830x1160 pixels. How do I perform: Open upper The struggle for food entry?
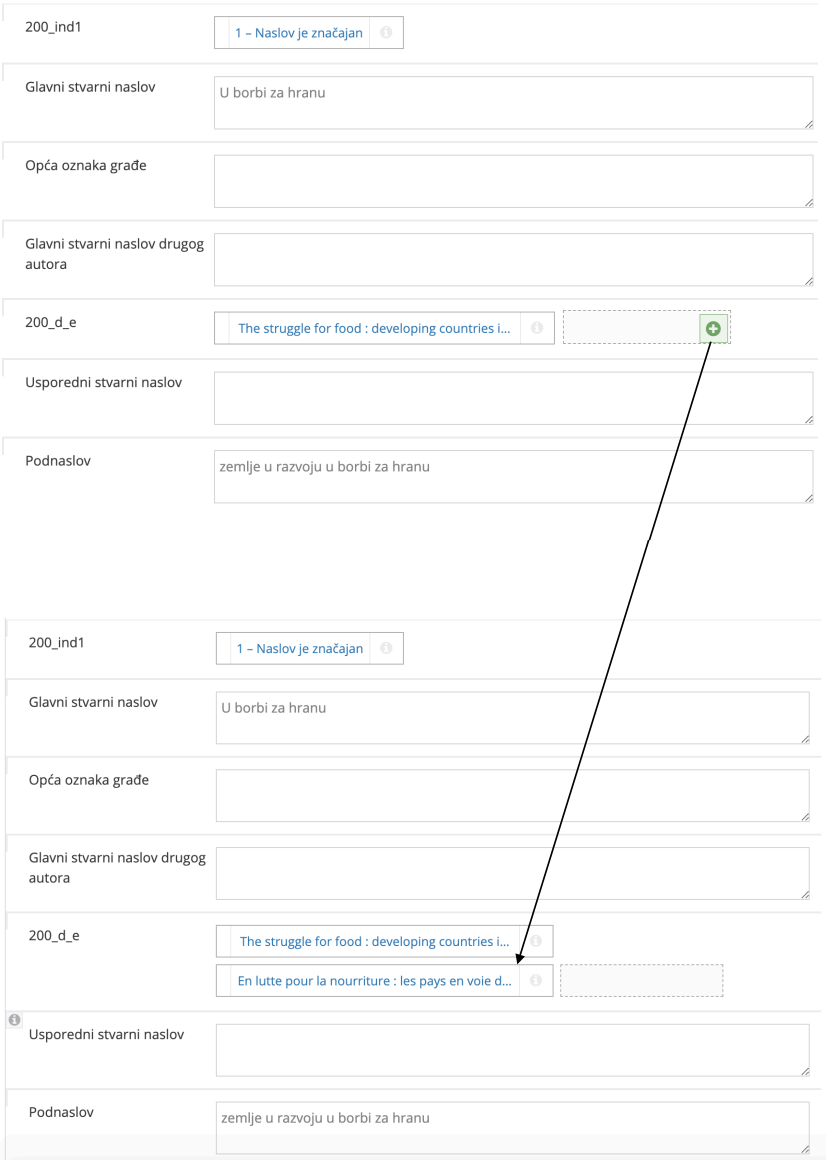(374, 328)
